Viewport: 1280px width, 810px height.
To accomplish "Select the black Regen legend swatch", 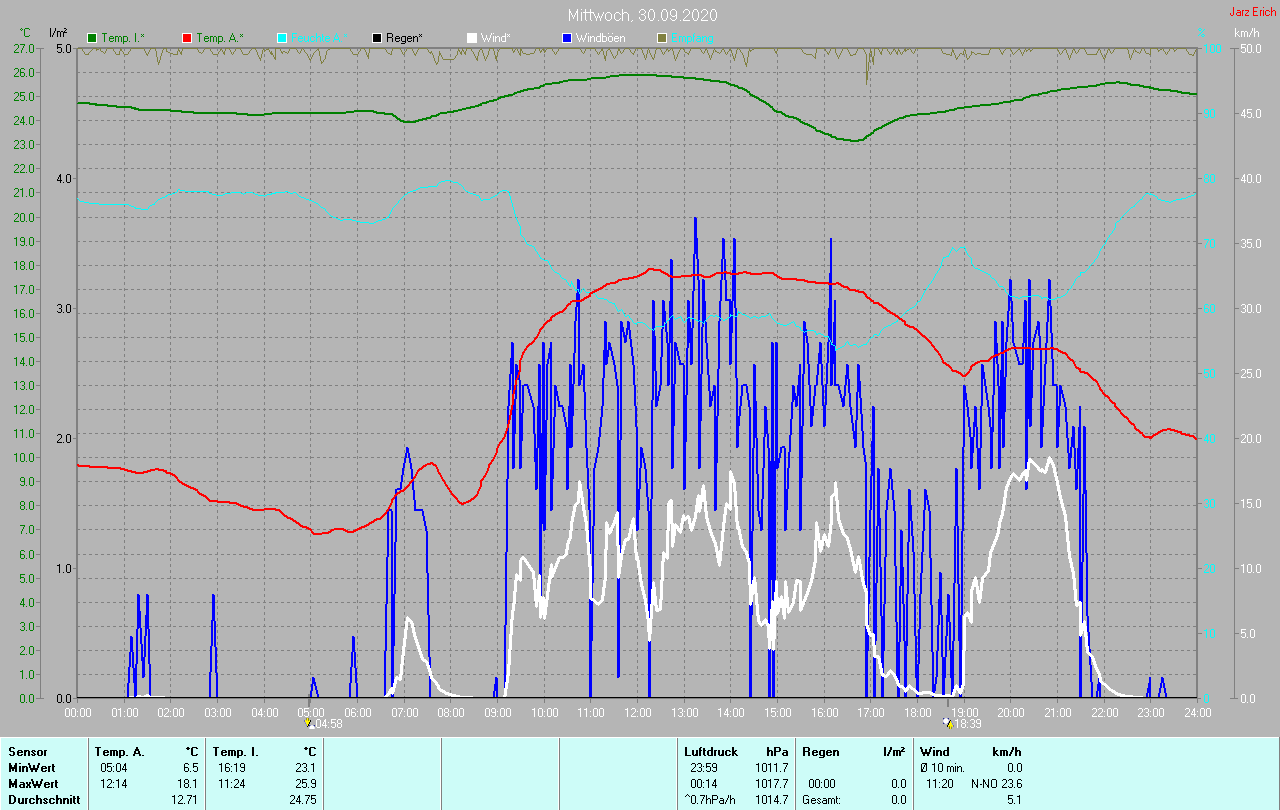I will click(x=376, y=38).
